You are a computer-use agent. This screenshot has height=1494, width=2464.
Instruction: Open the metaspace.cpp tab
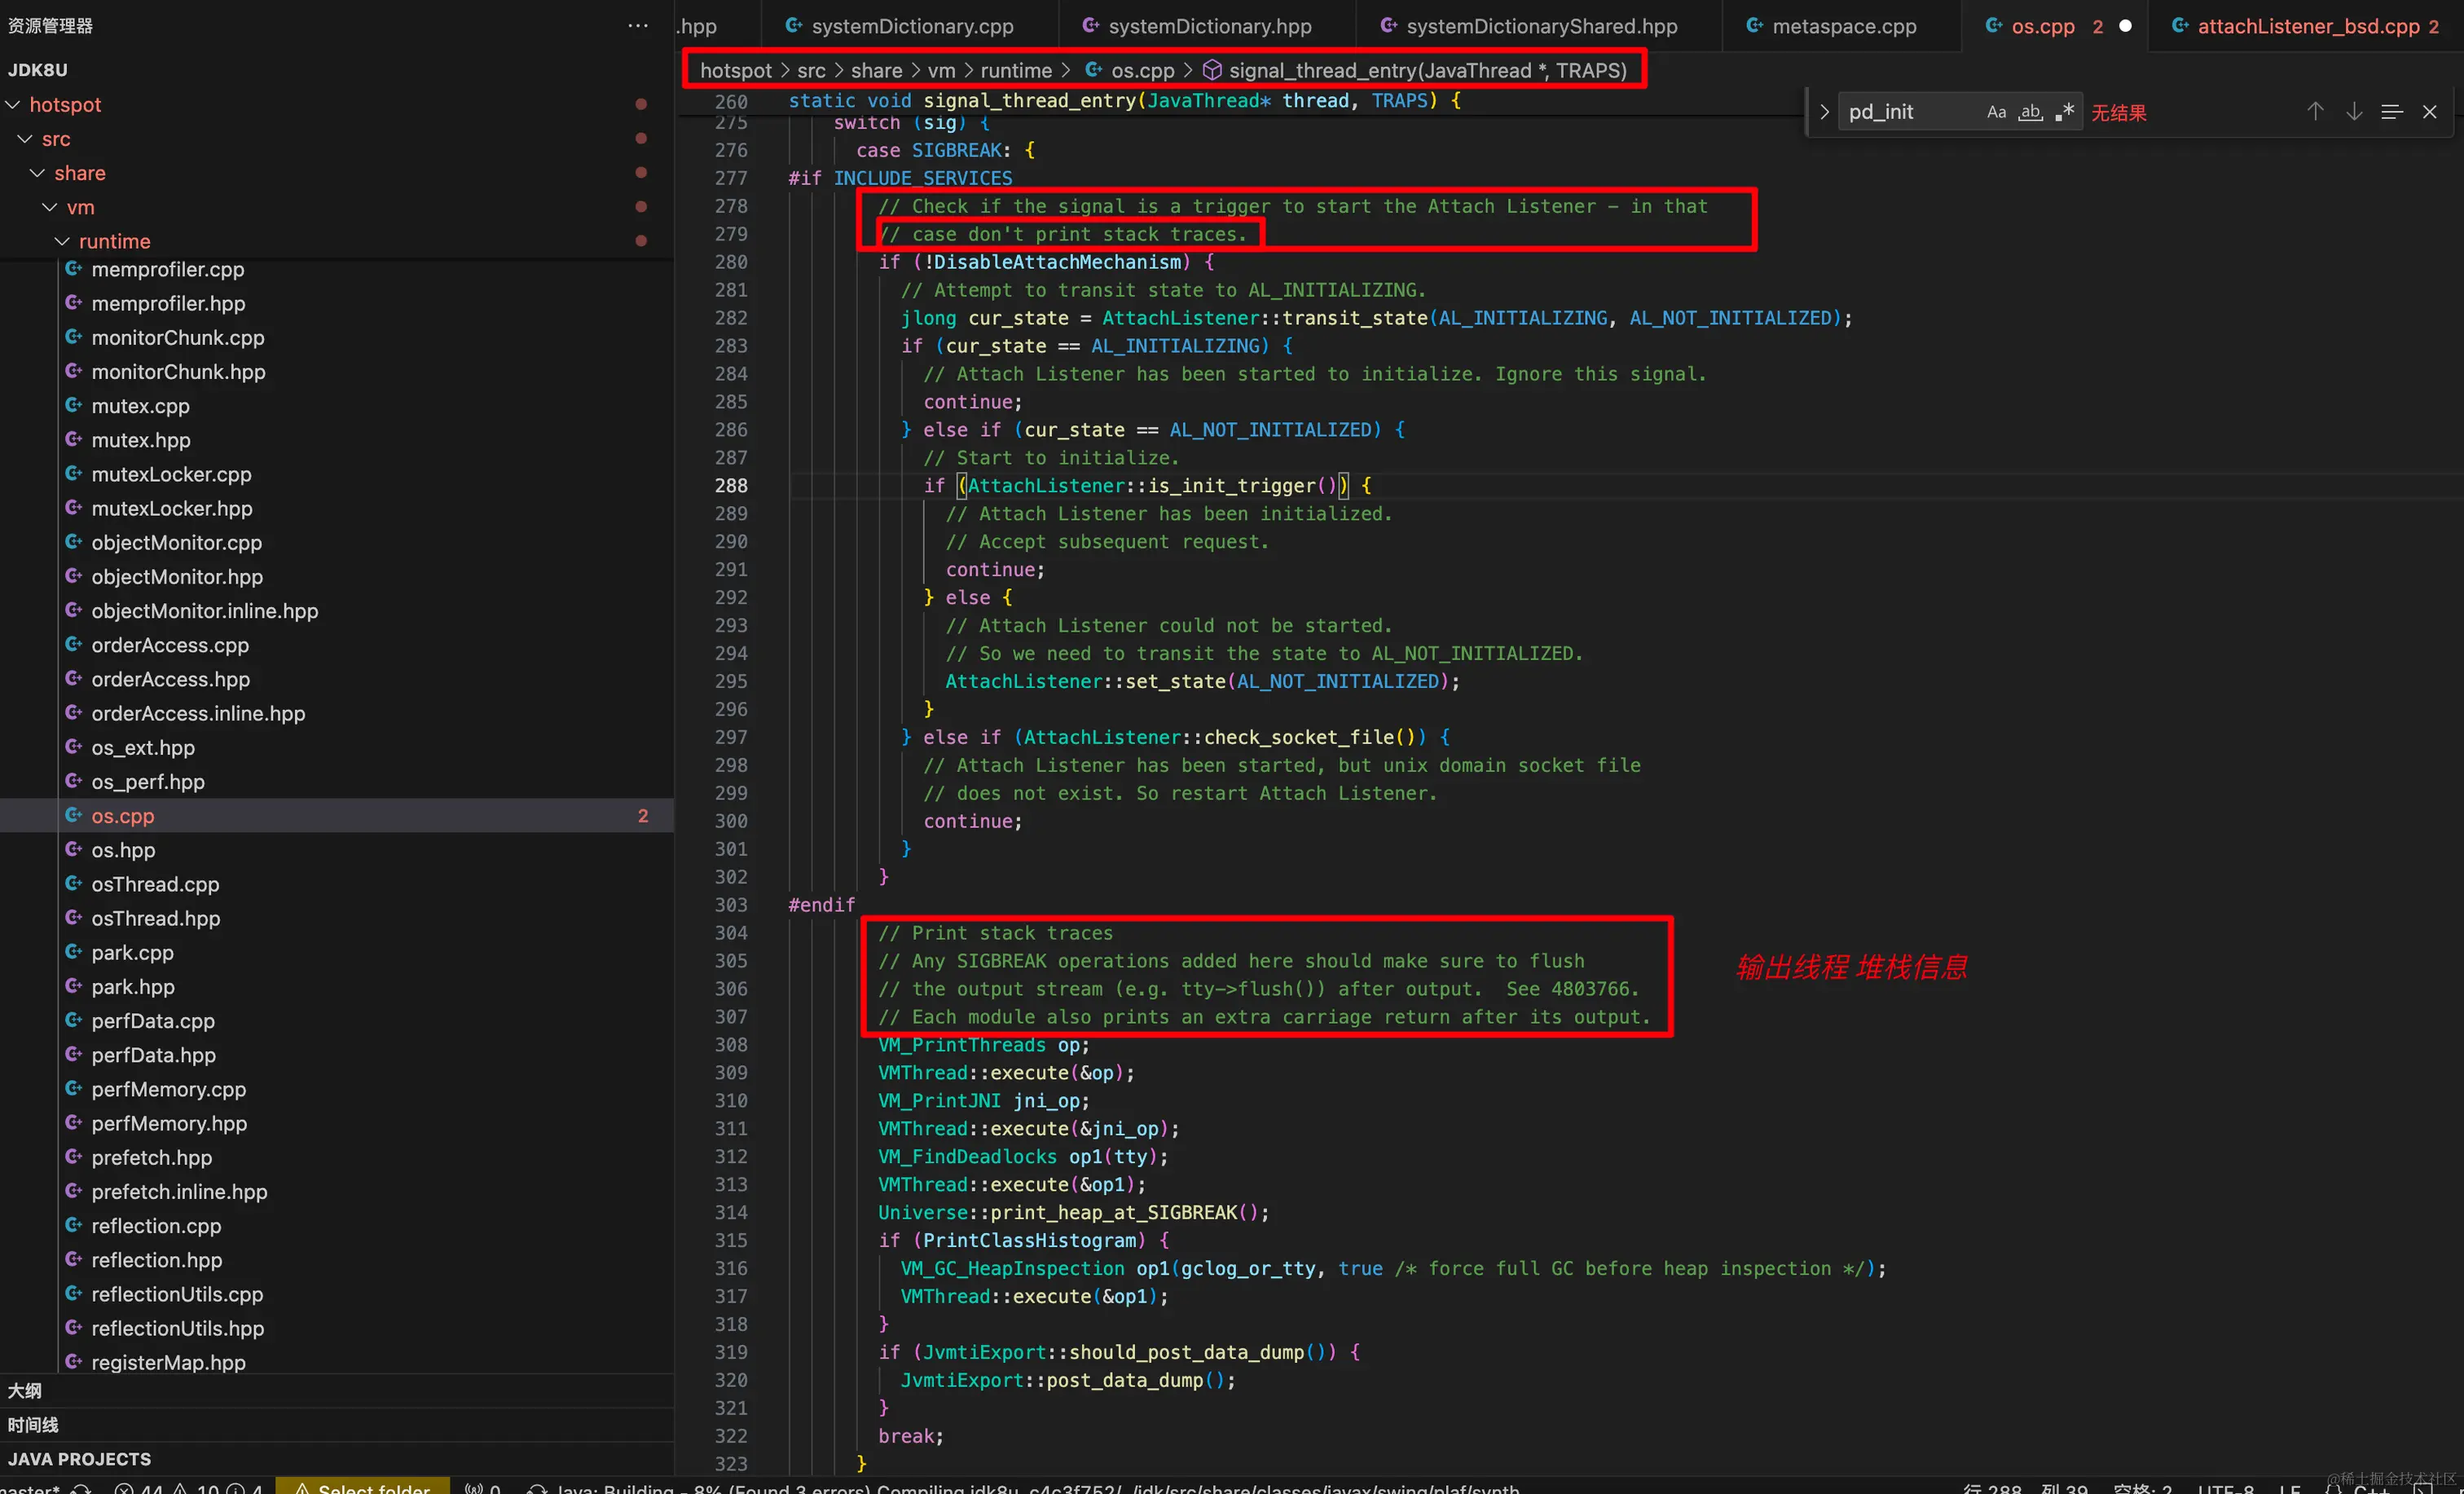tap(1843, 27)
